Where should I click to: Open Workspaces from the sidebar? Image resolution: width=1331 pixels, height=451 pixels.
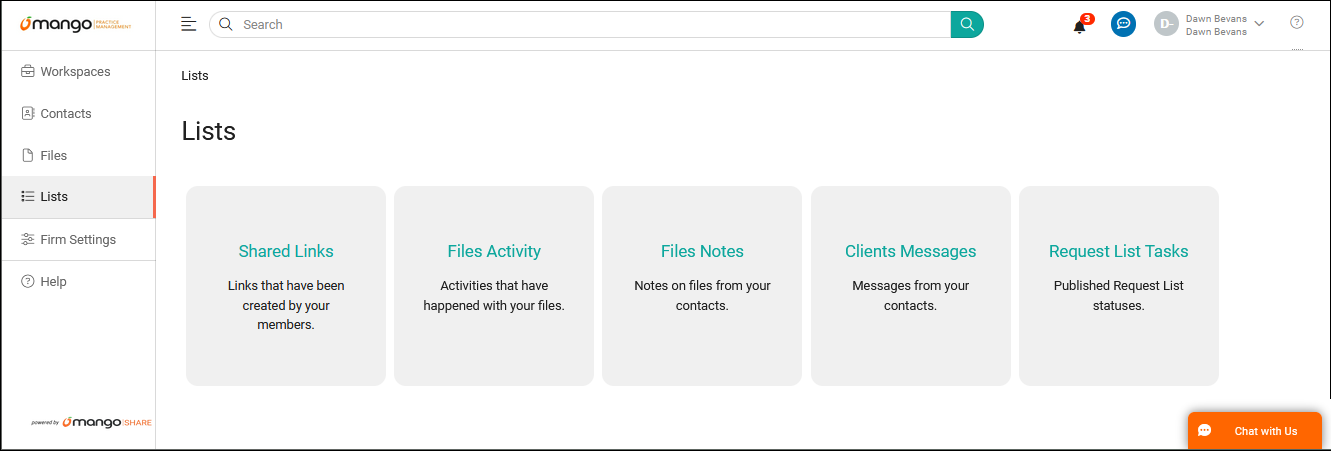pos(75,72)
